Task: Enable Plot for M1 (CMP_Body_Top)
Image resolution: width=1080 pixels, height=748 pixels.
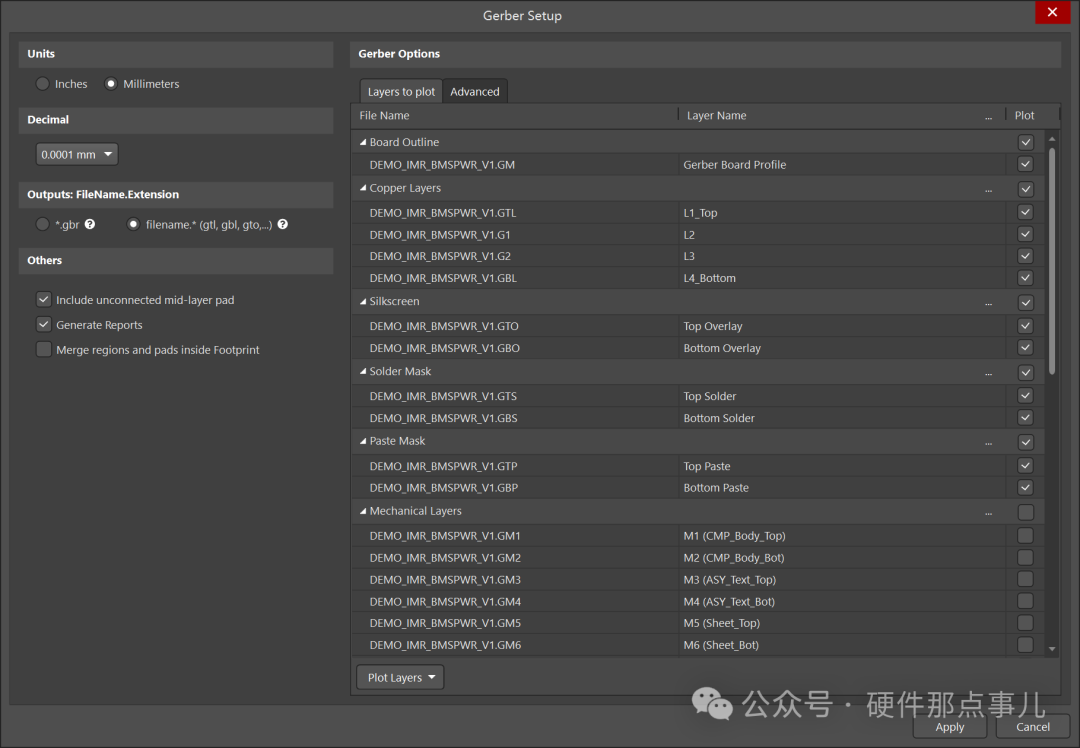Action: pos(1026,535)
